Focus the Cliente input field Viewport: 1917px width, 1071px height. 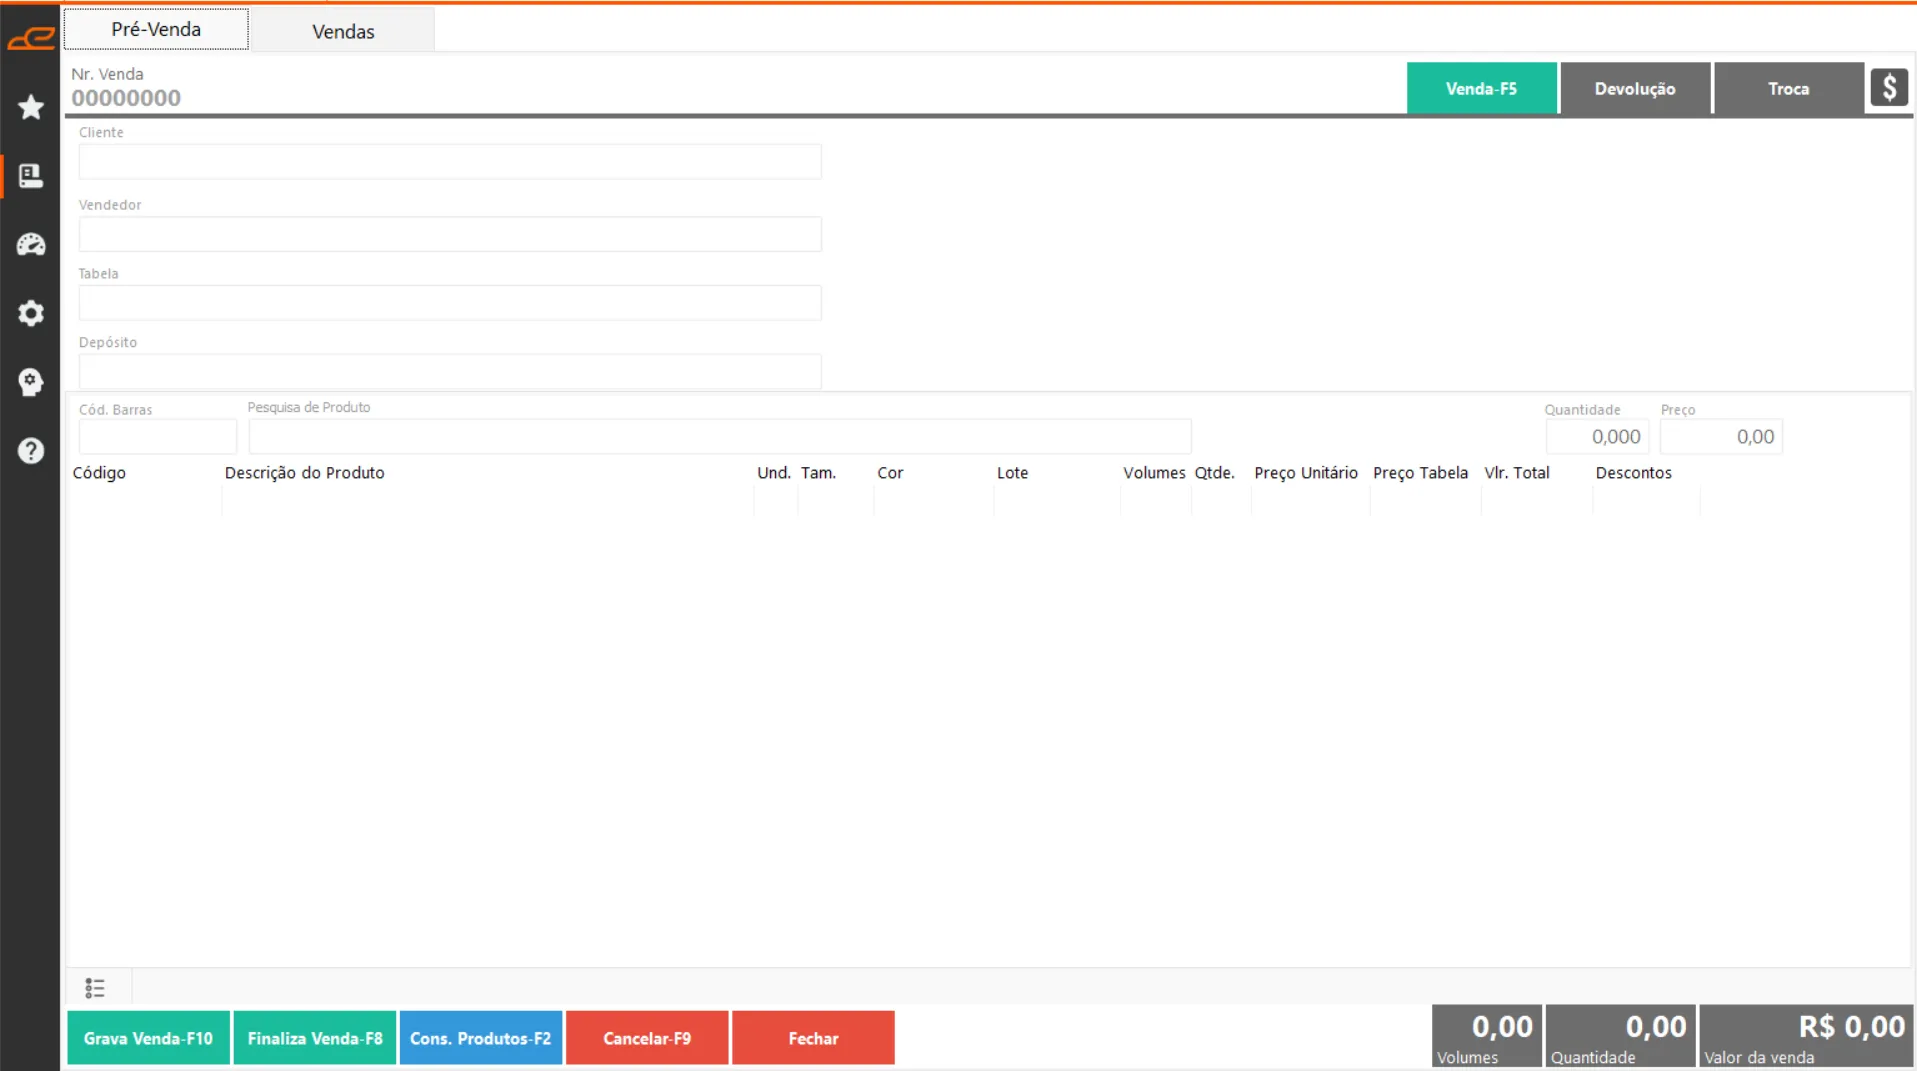point(450,162)
